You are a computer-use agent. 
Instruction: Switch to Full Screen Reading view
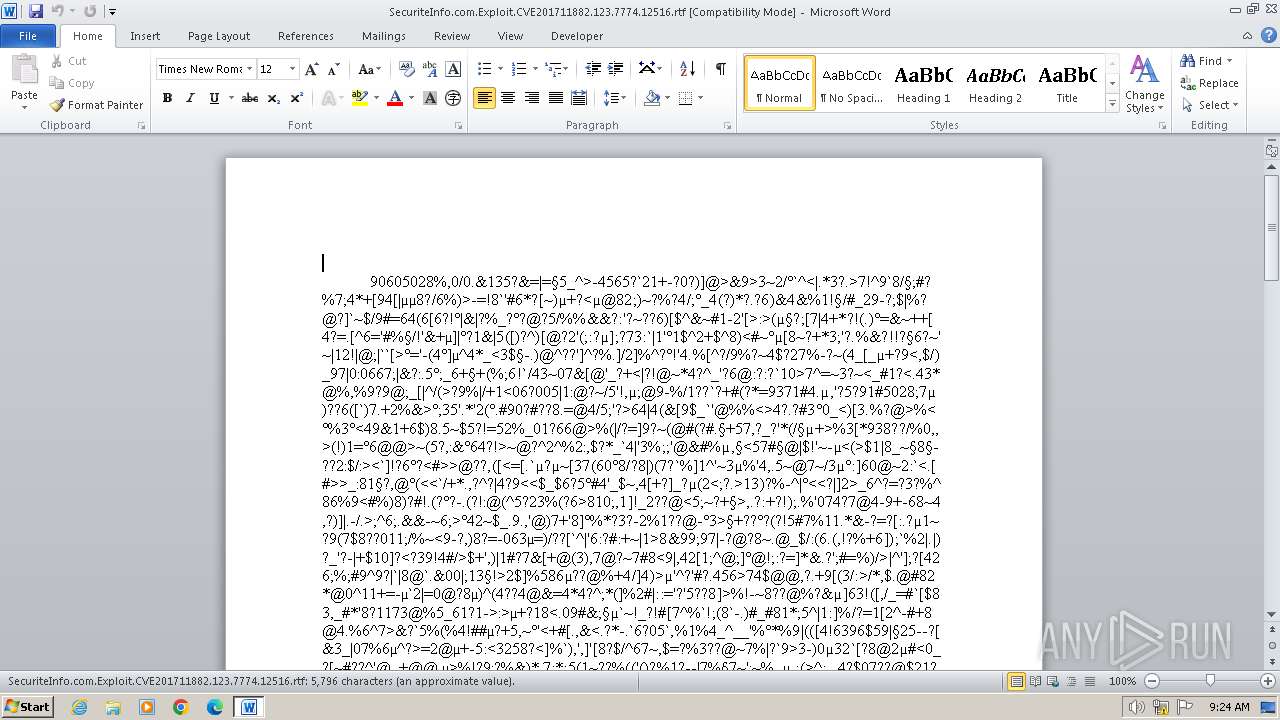(x=1035, y=681)
